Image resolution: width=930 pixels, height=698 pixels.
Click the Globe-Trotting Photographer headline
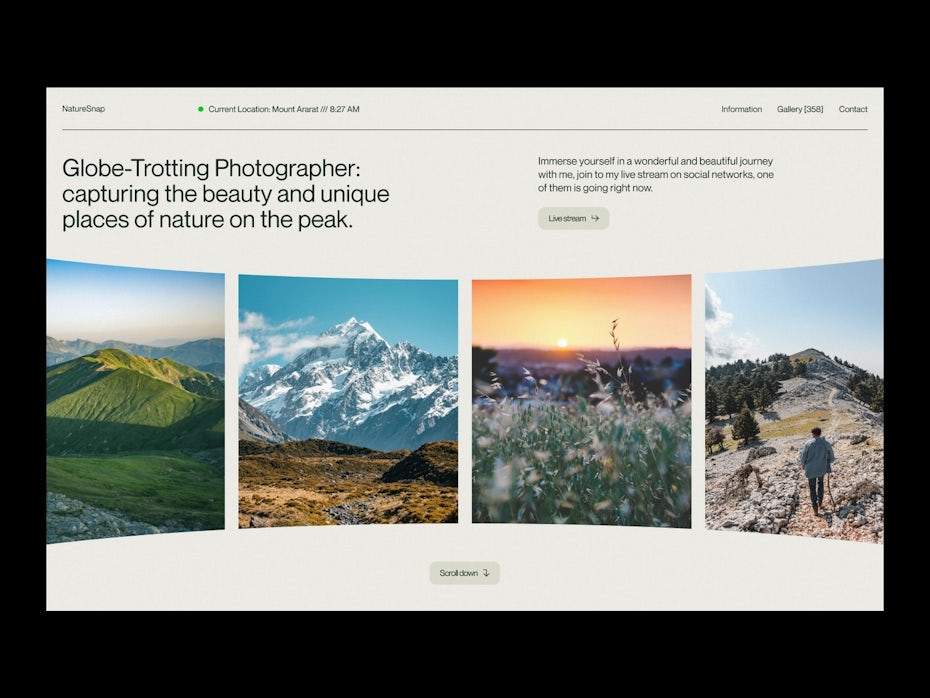pyautogui.click(x=226, y=194)
